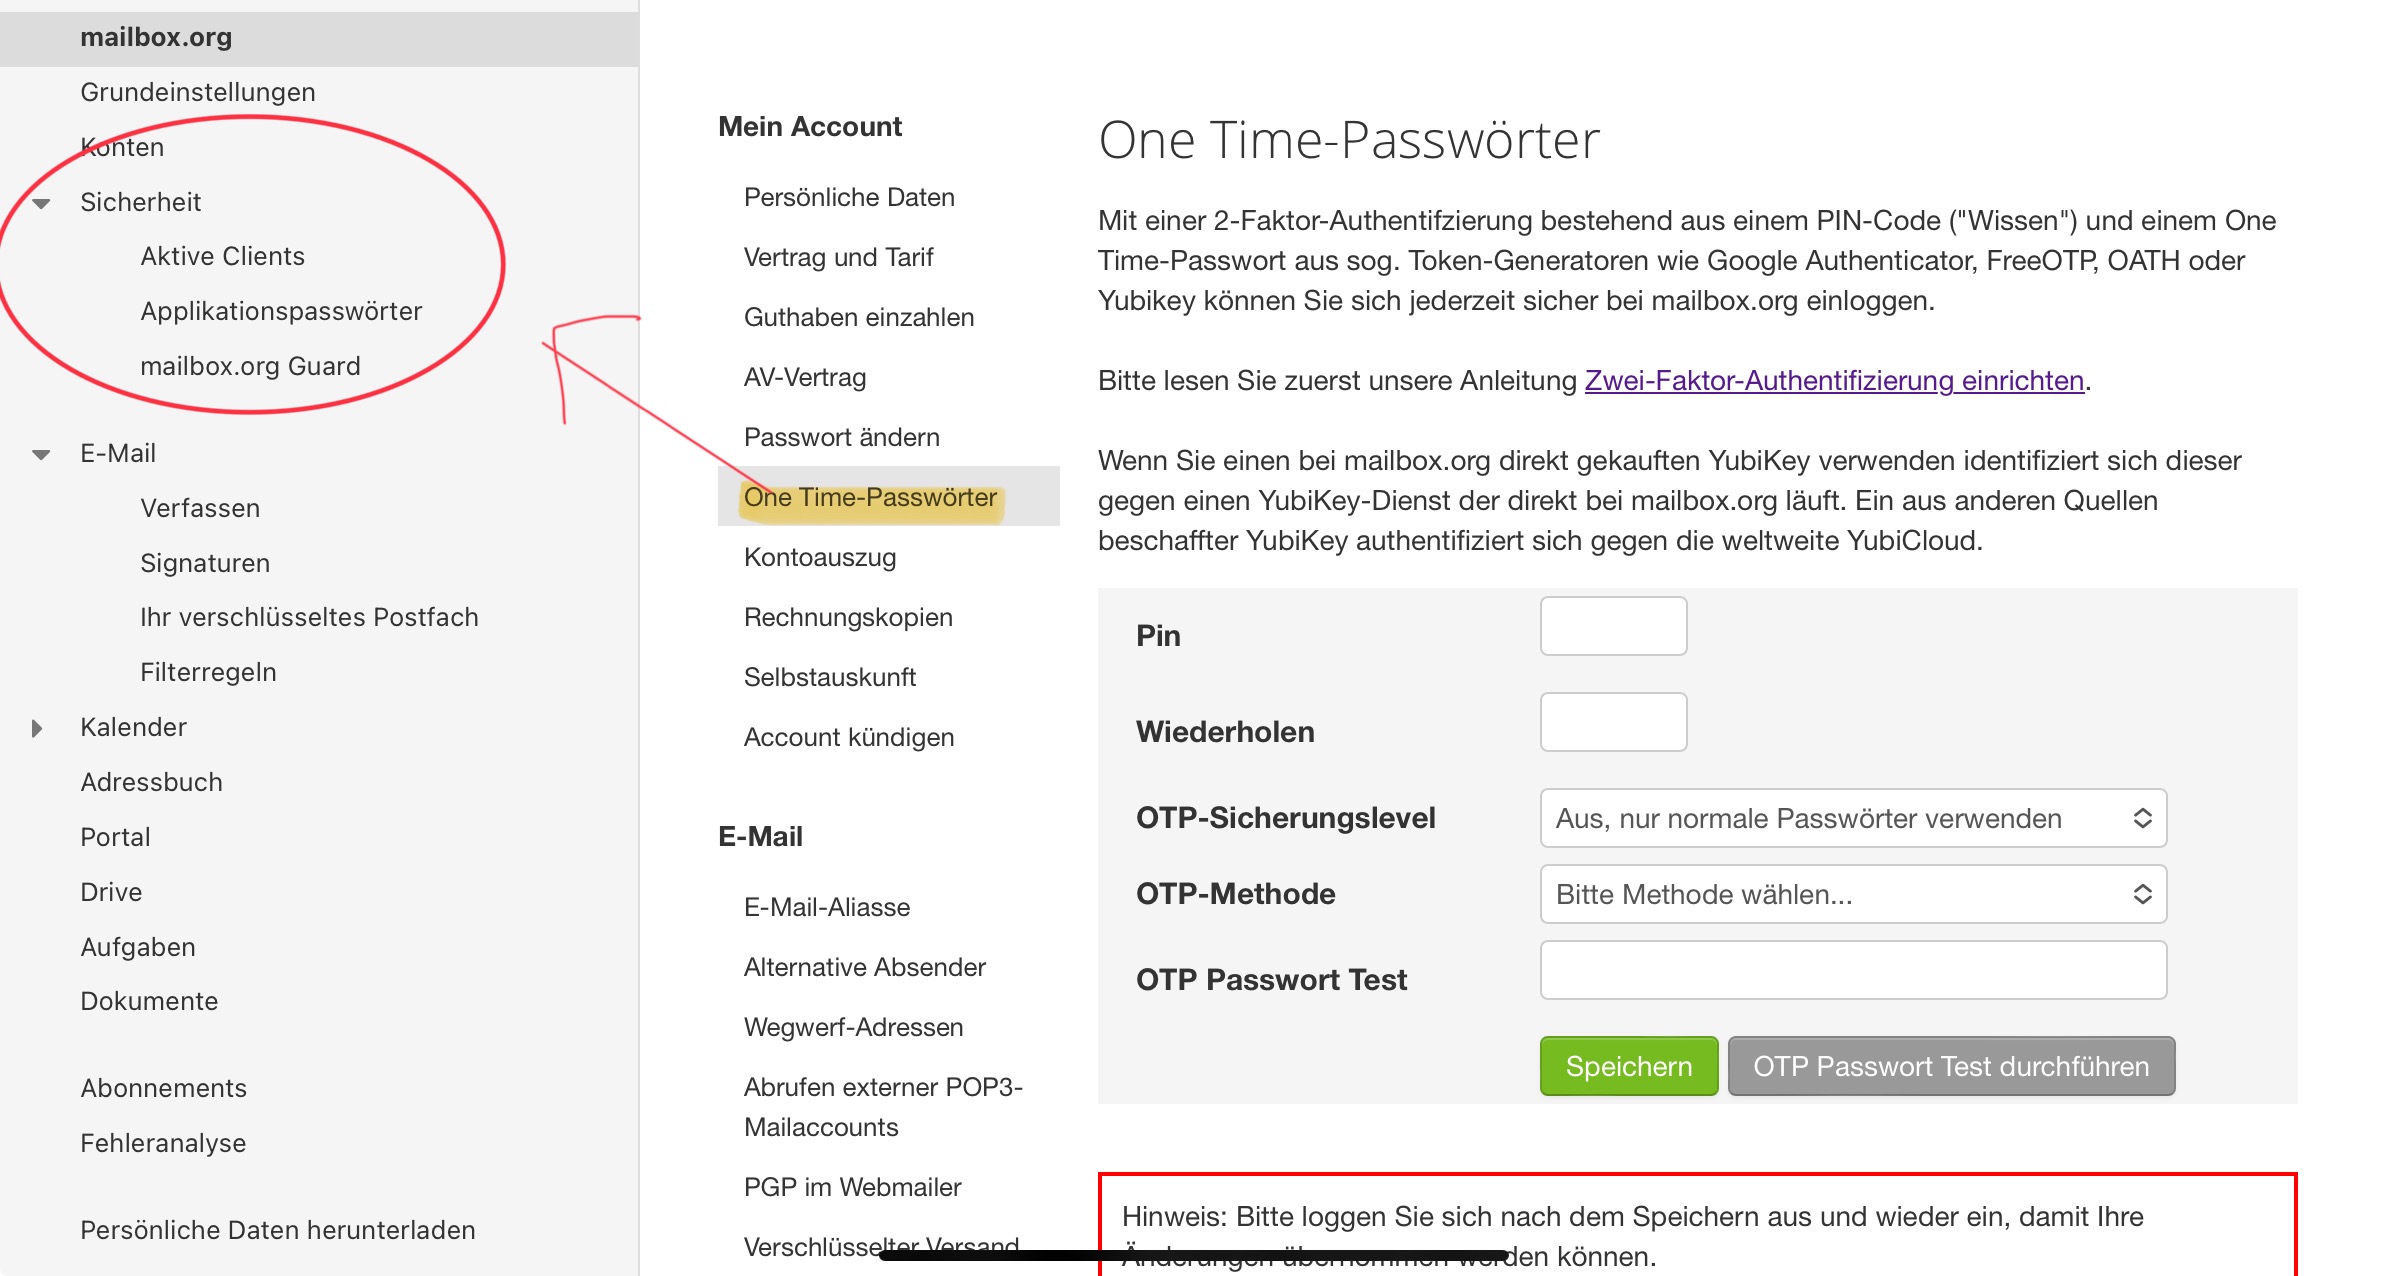
Task: Collapse the Sicherheit section arrow
Action: click(x=41, y=203)
